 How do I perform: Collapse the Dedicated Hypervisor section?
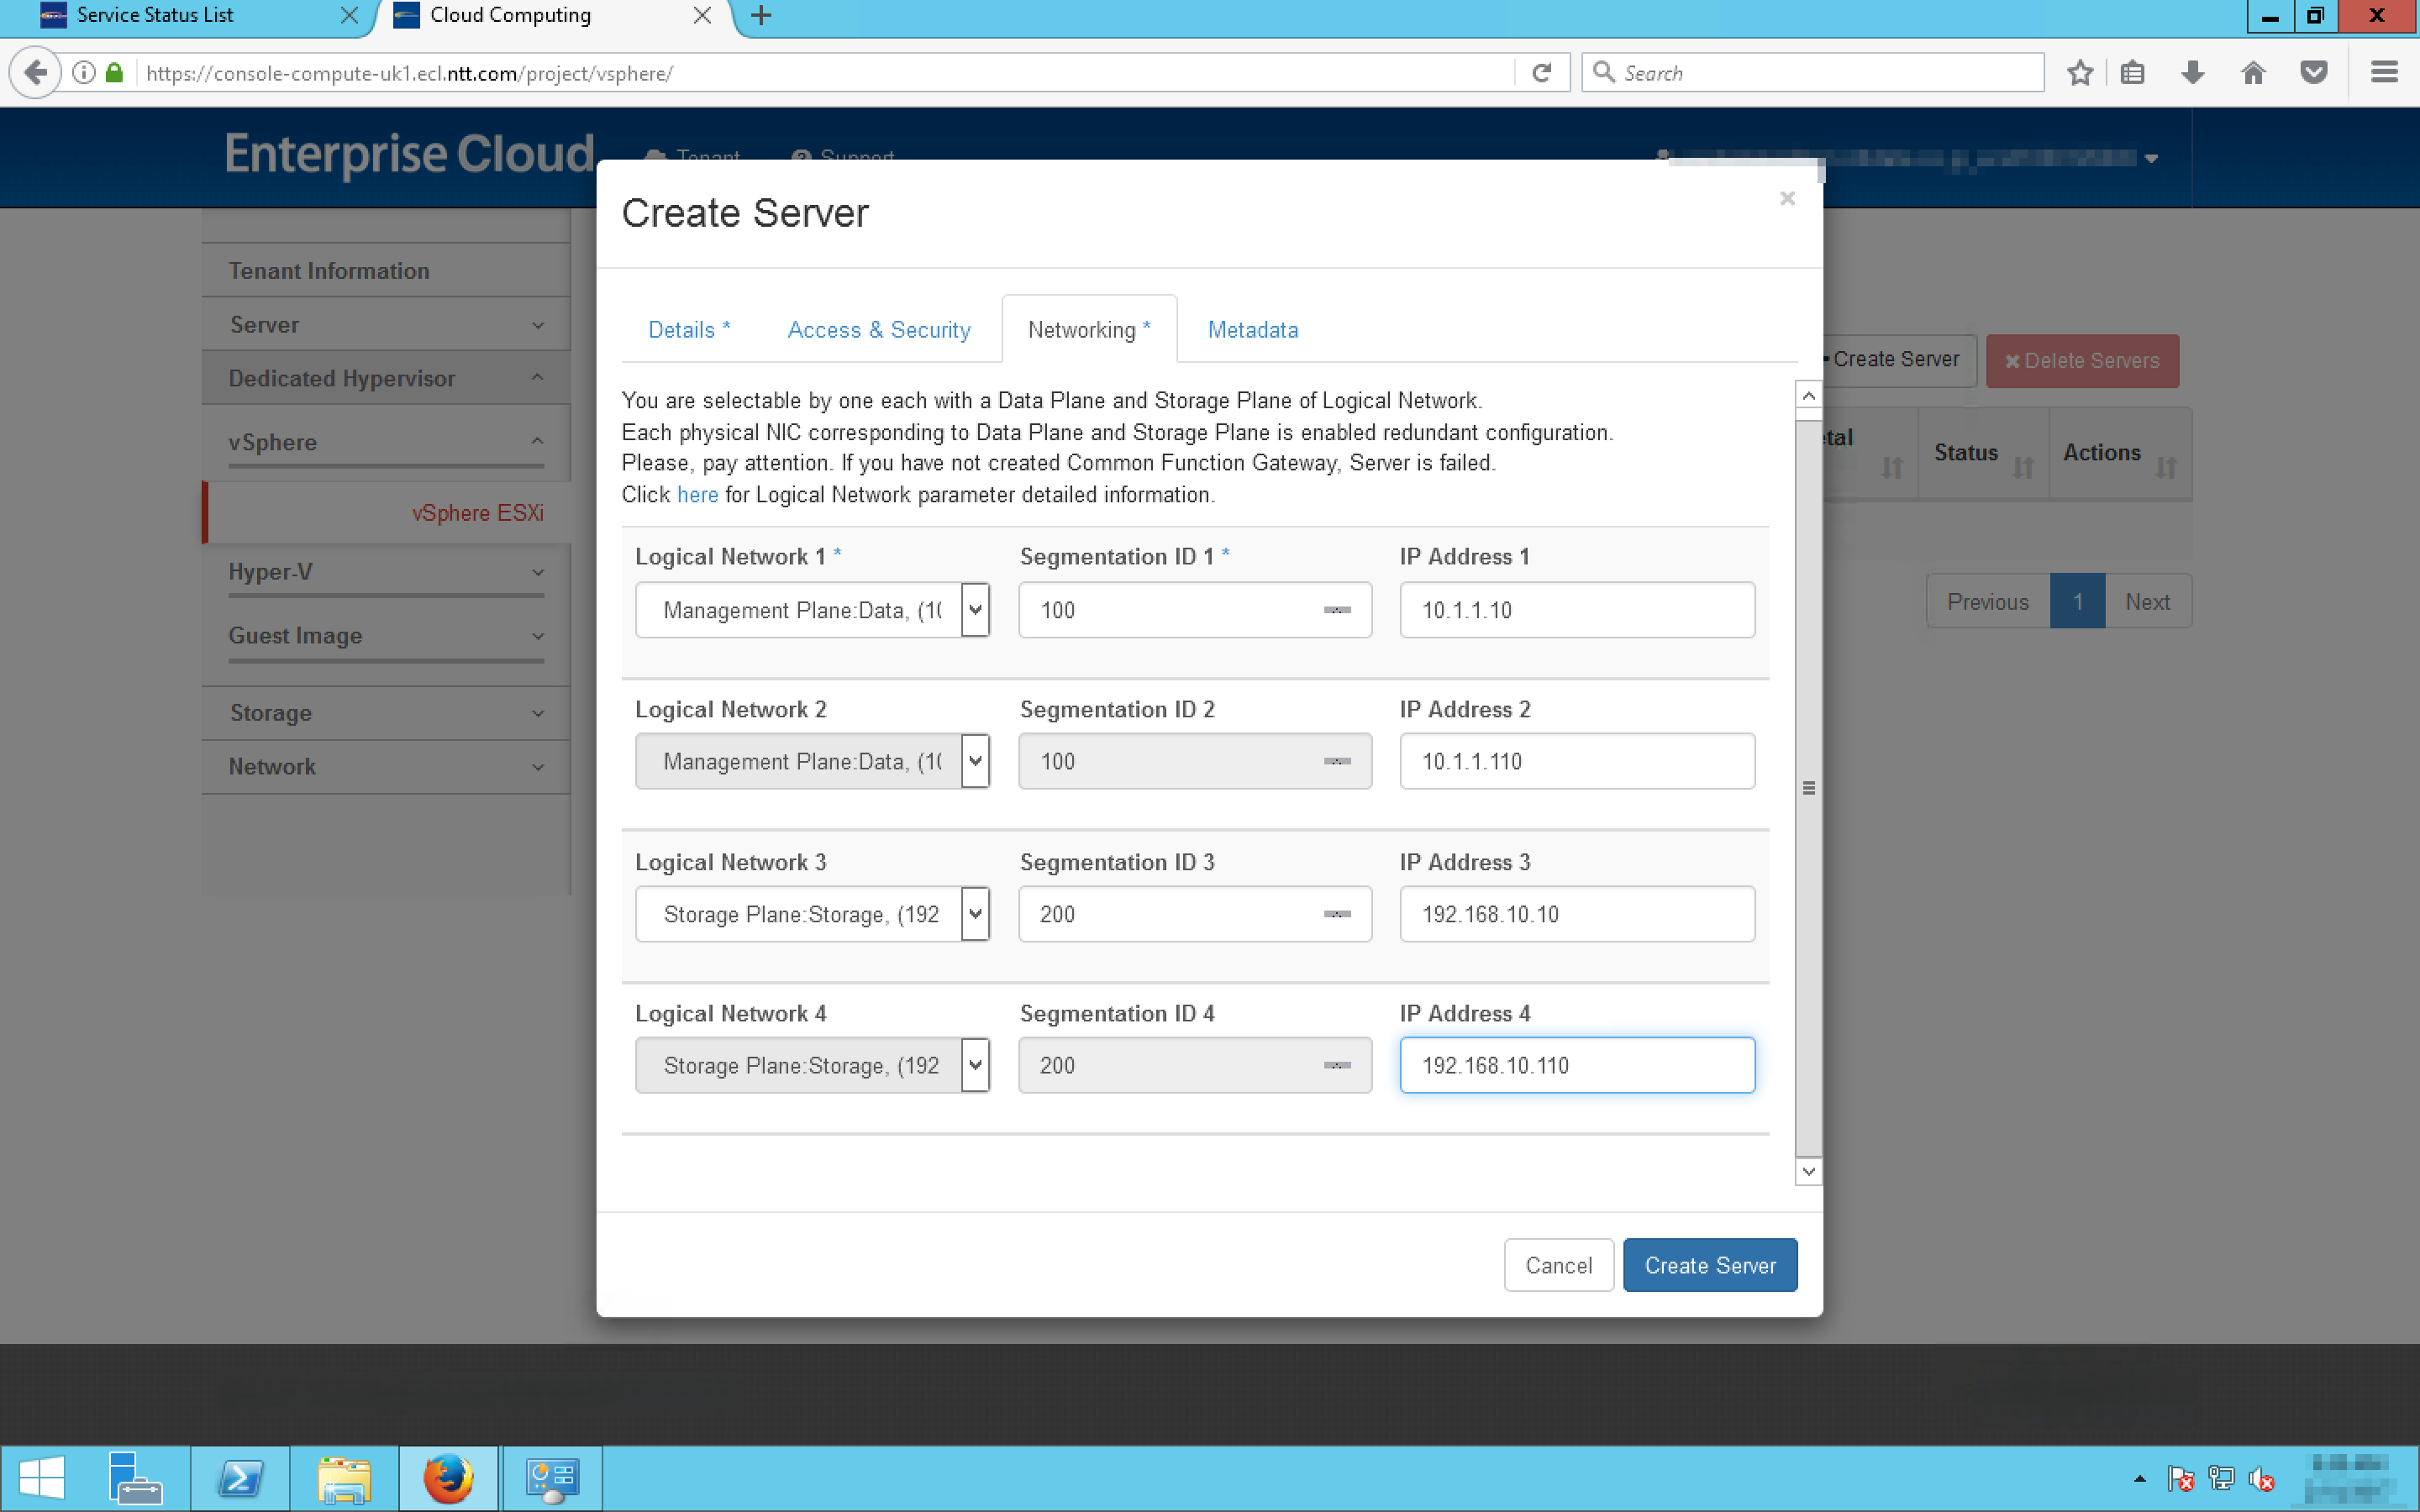[x=385, y=378]
